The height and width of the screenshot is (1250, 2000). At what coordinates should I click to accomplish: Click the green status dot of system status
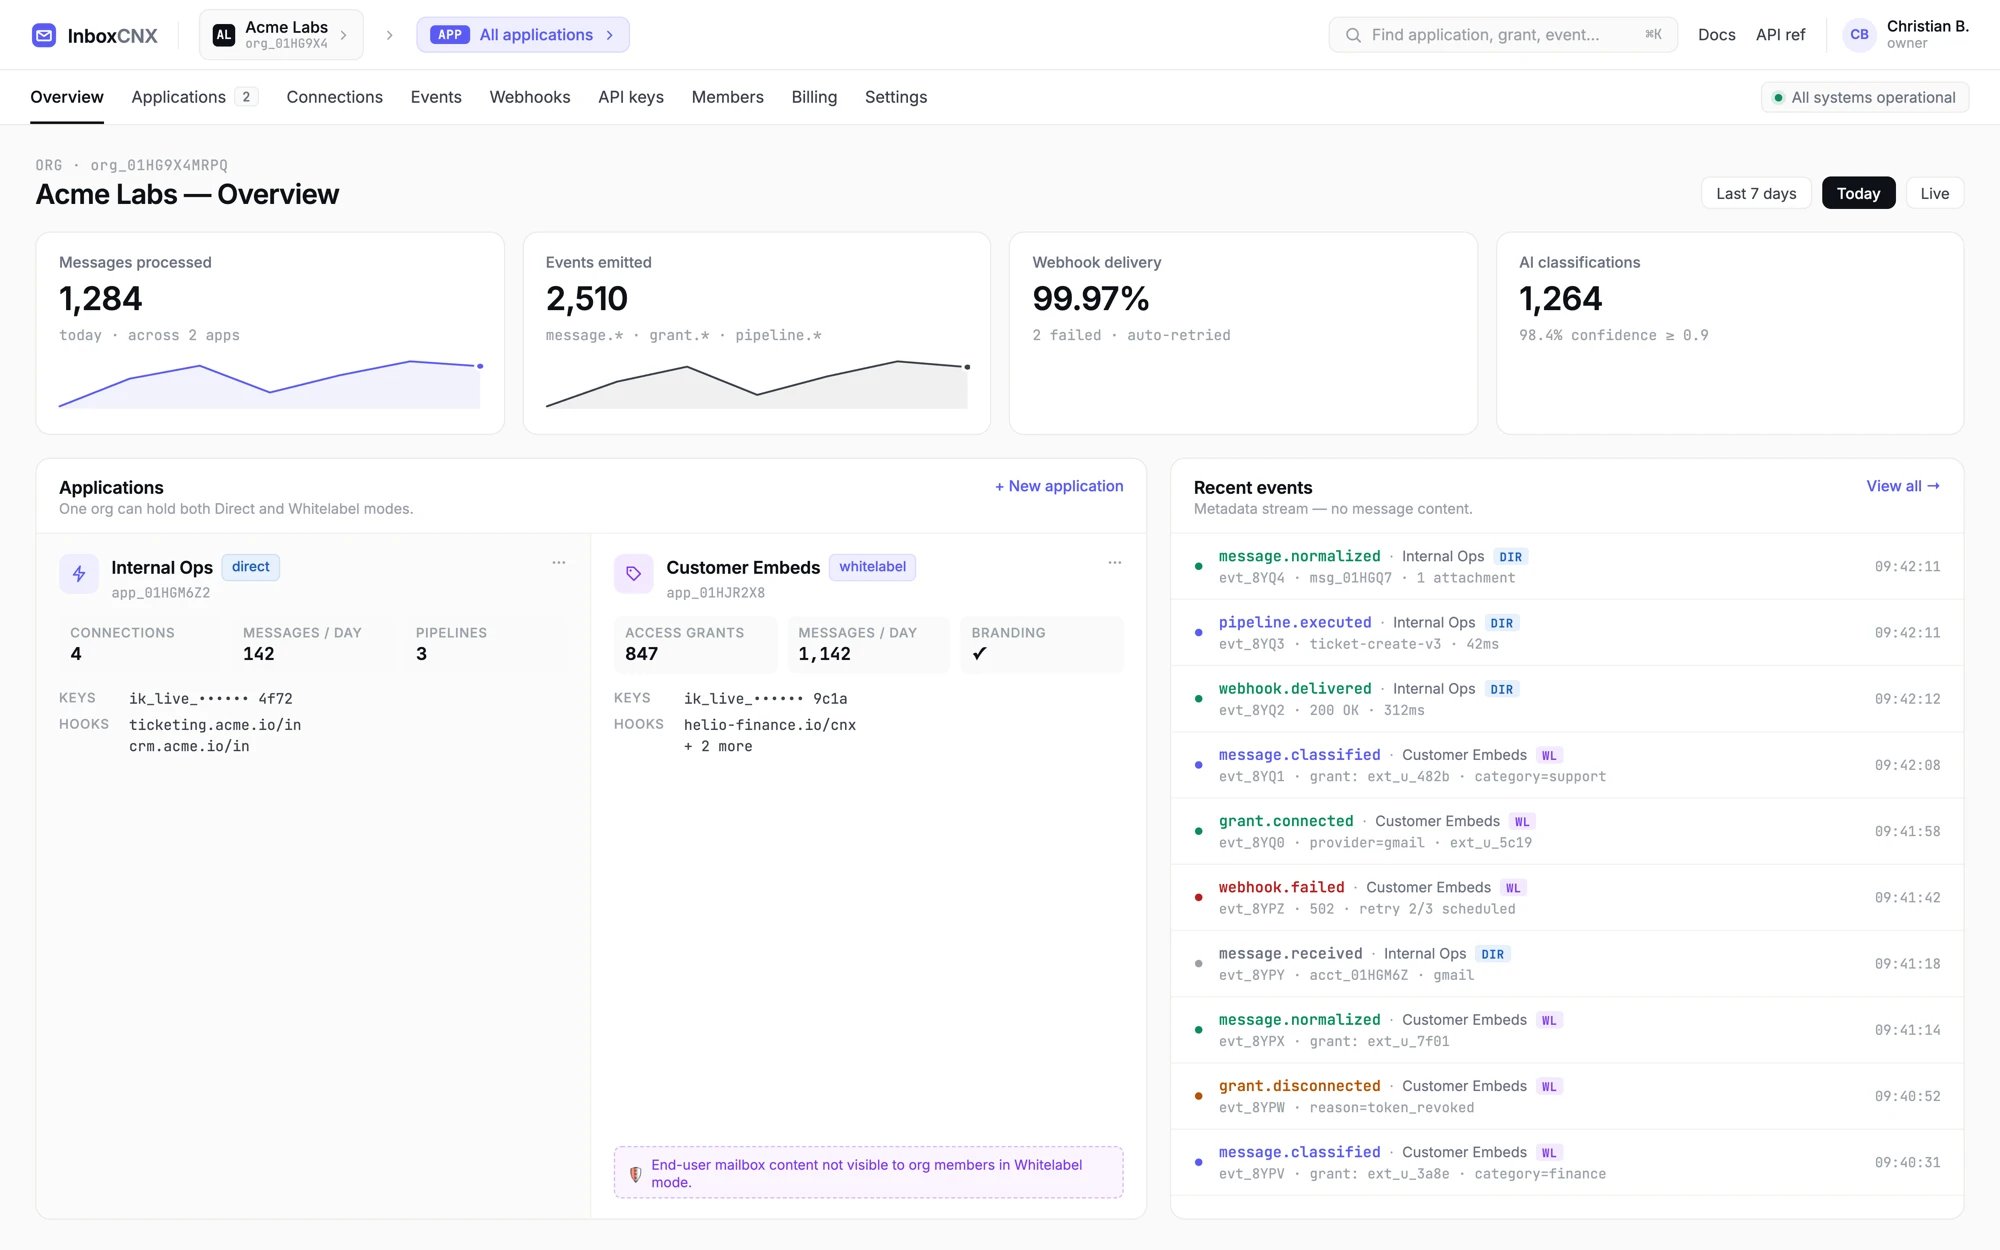[x=1778, y=98]
